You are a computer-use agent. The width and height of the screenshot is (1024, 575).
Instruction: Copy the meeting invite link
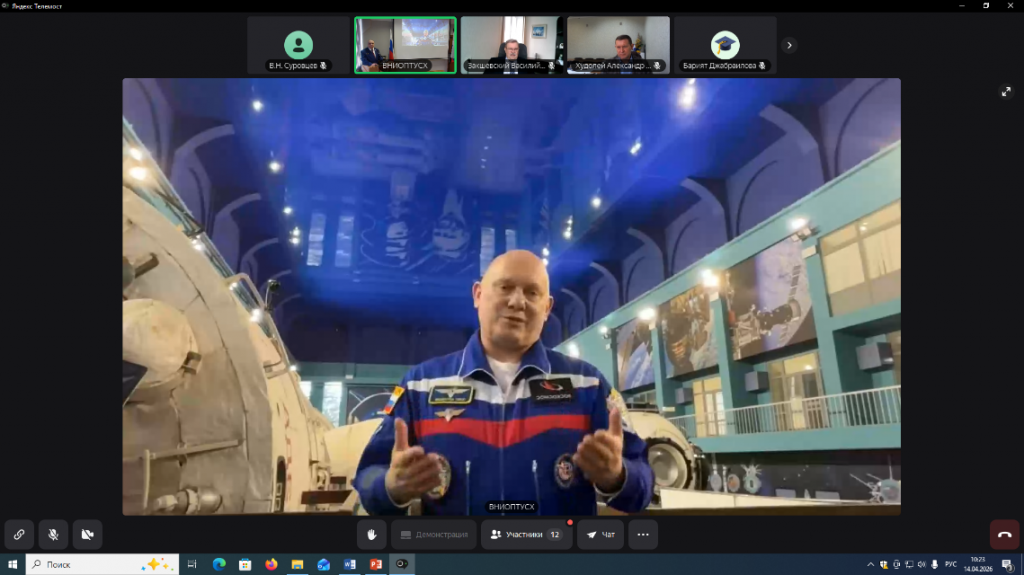click(x=19, y=535)
